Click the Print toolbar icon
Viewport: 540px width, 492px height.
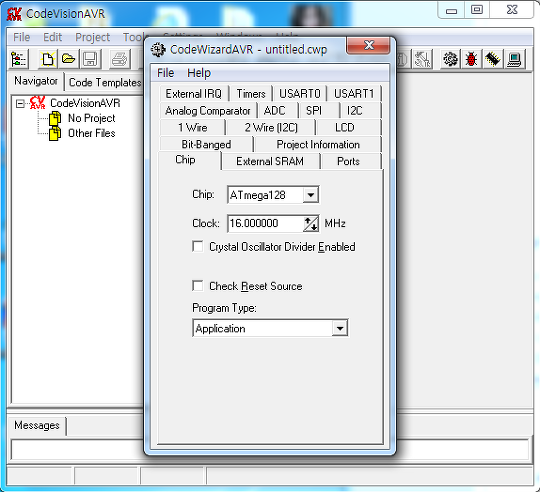click(120, 59)
